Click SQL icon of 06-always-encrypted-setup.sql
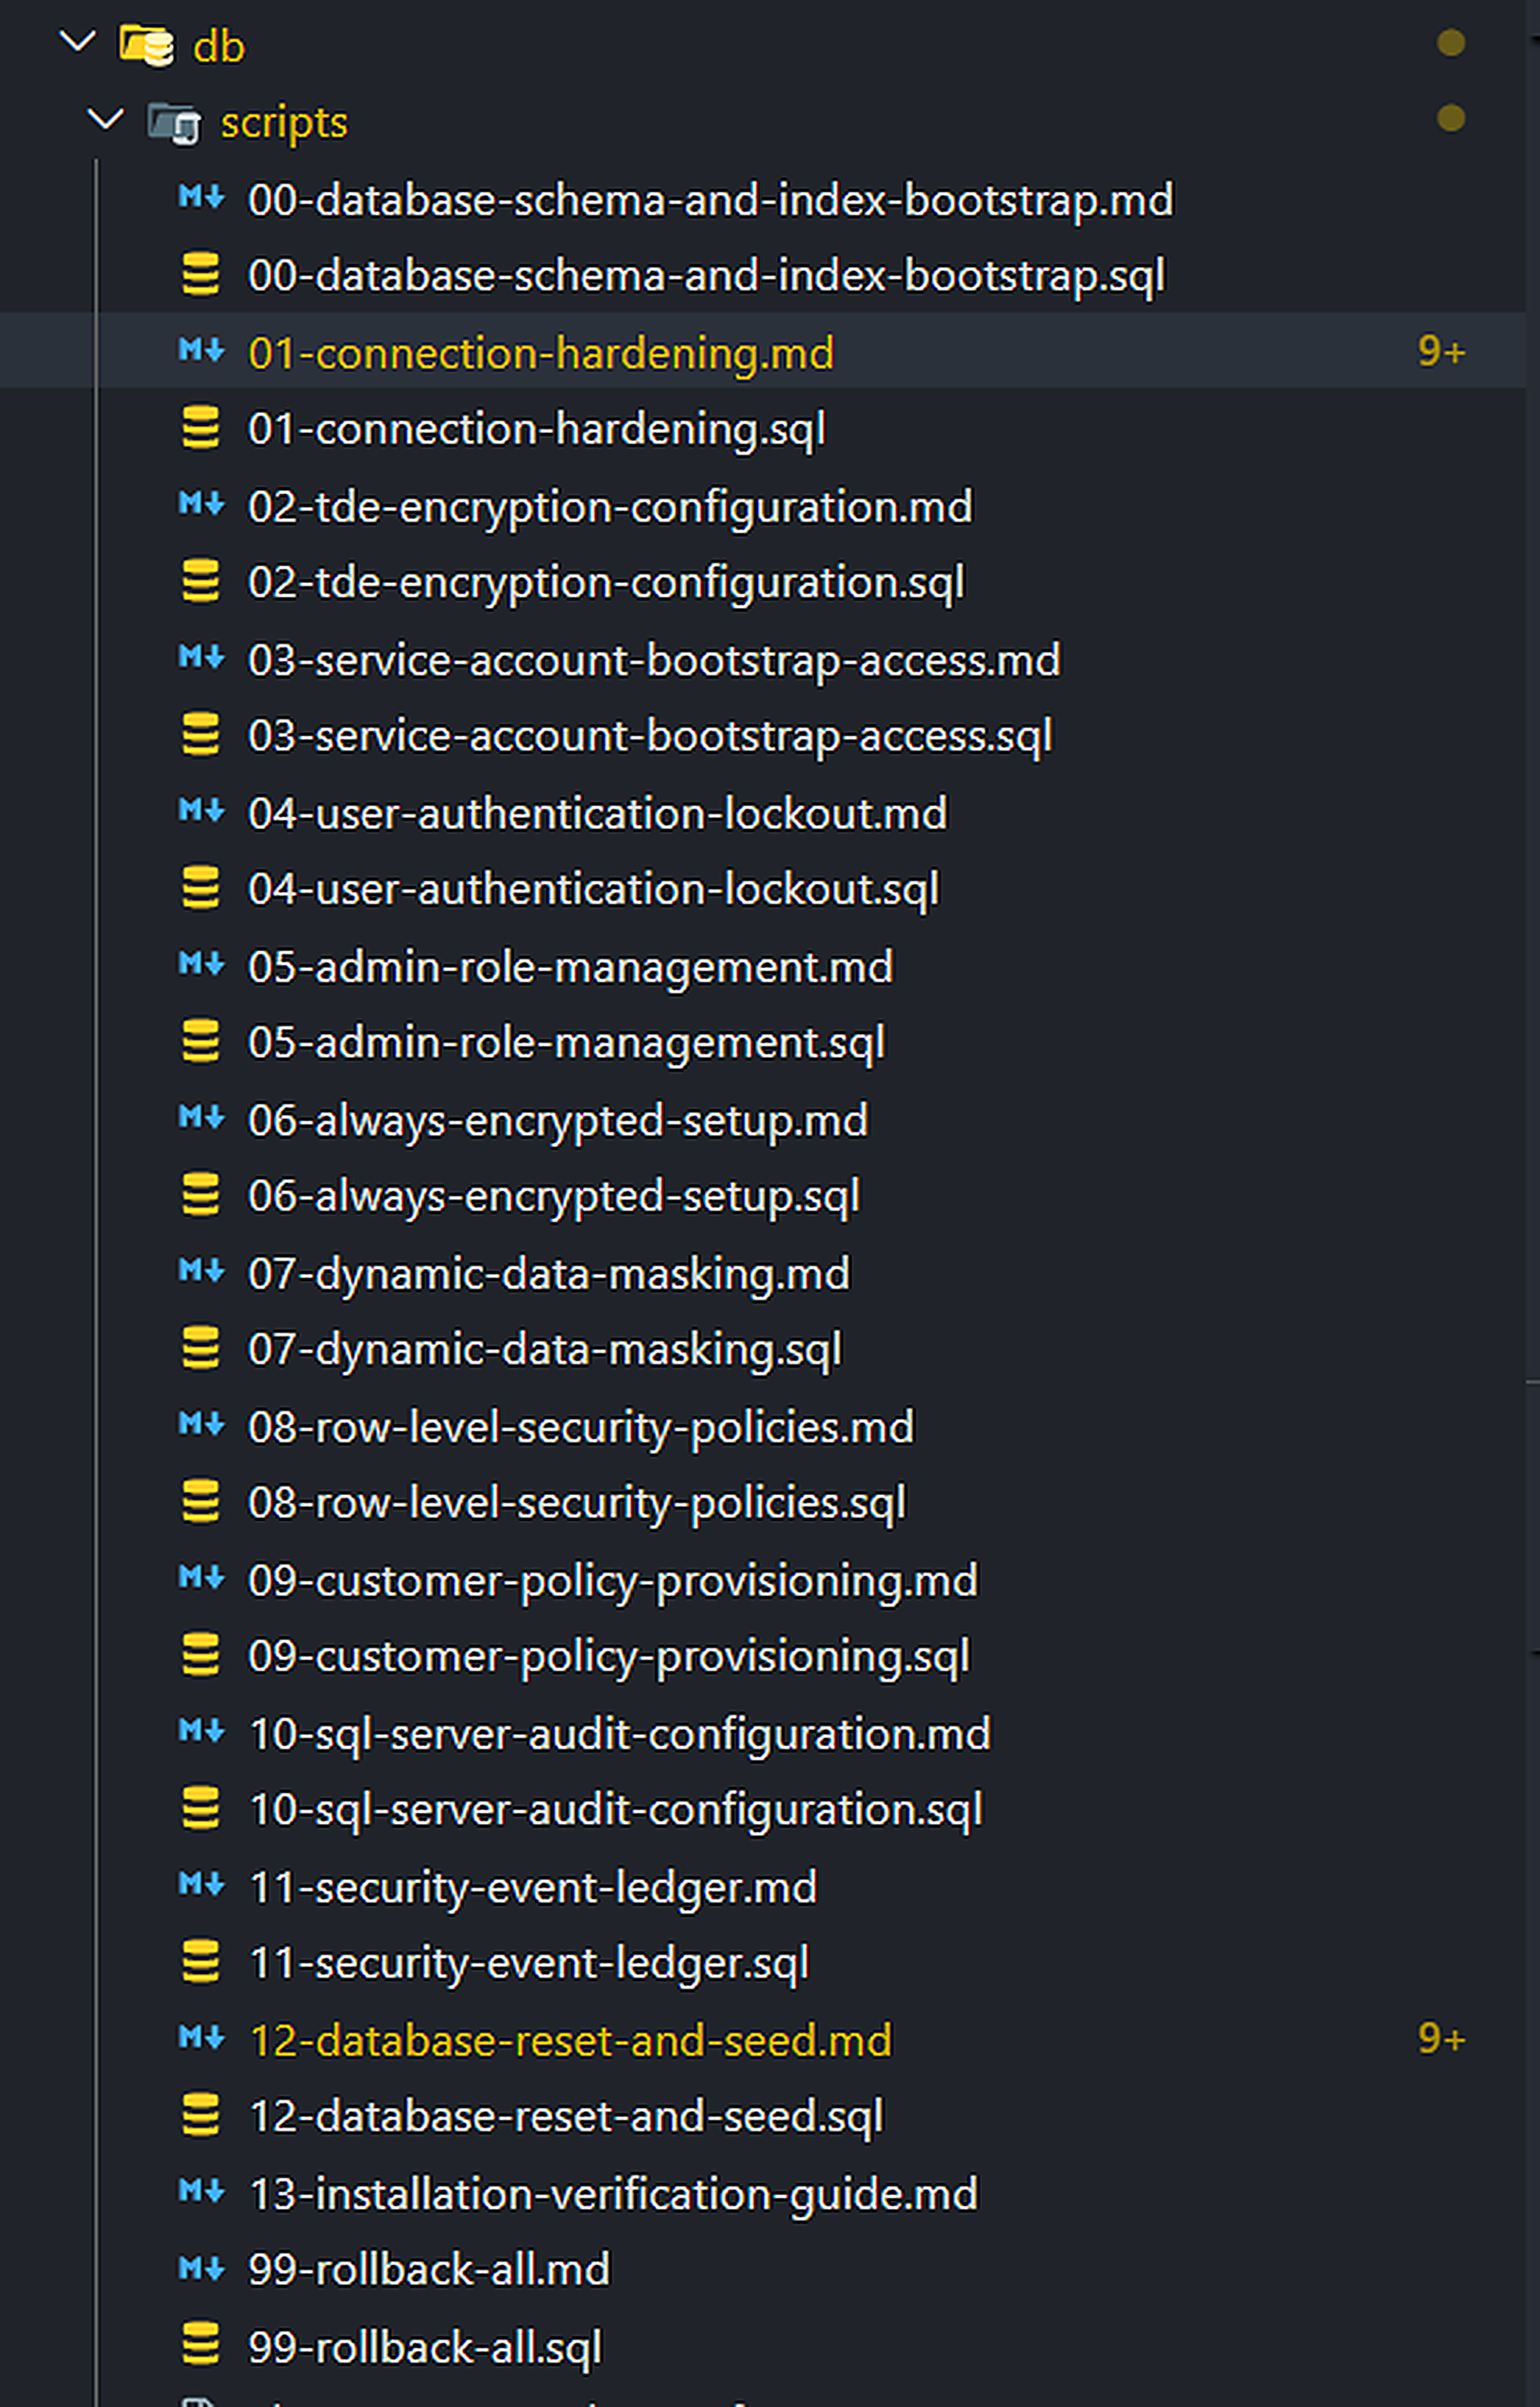Screen dimensions: 1540x2407 201,1194
